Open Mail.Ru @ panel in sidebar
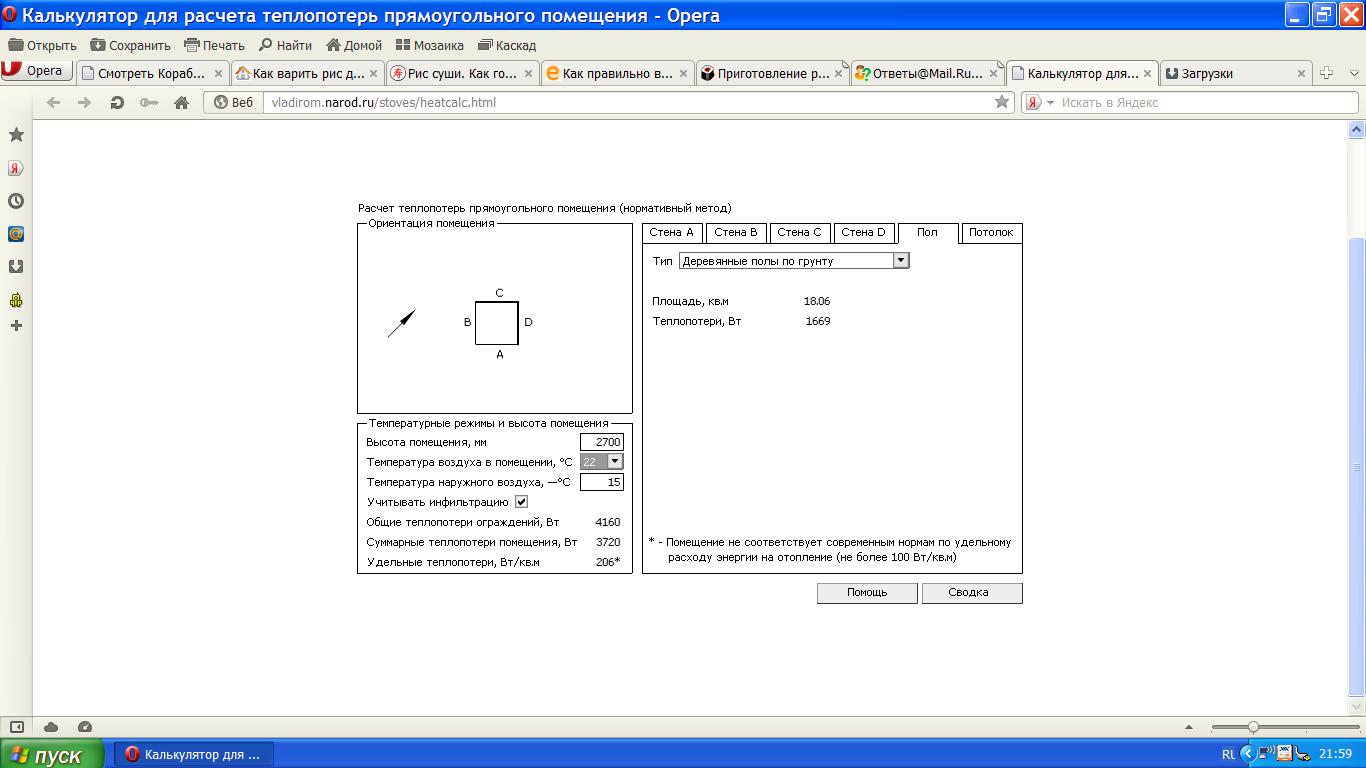Screen dimensions: 1366x768 coord(16,234)
